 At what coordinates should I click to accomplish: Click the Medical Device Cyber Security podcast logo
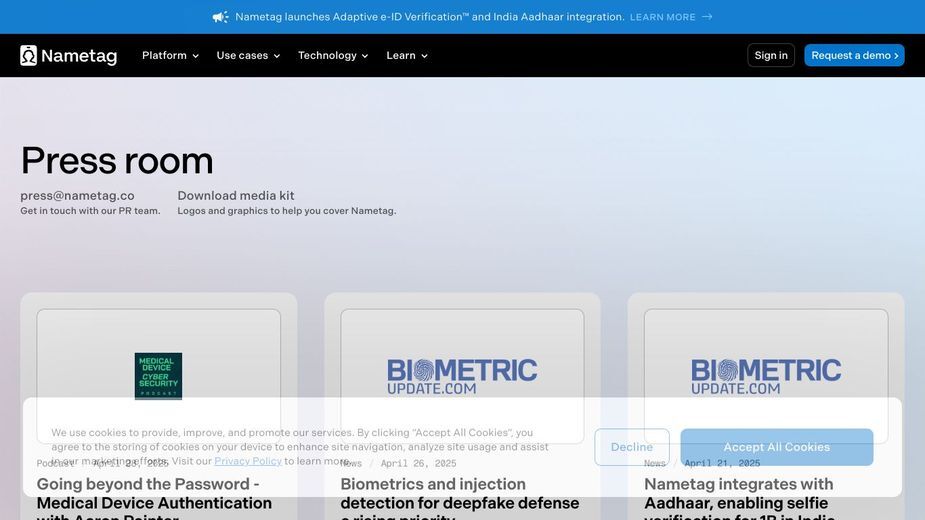click(x=158, y=376)
